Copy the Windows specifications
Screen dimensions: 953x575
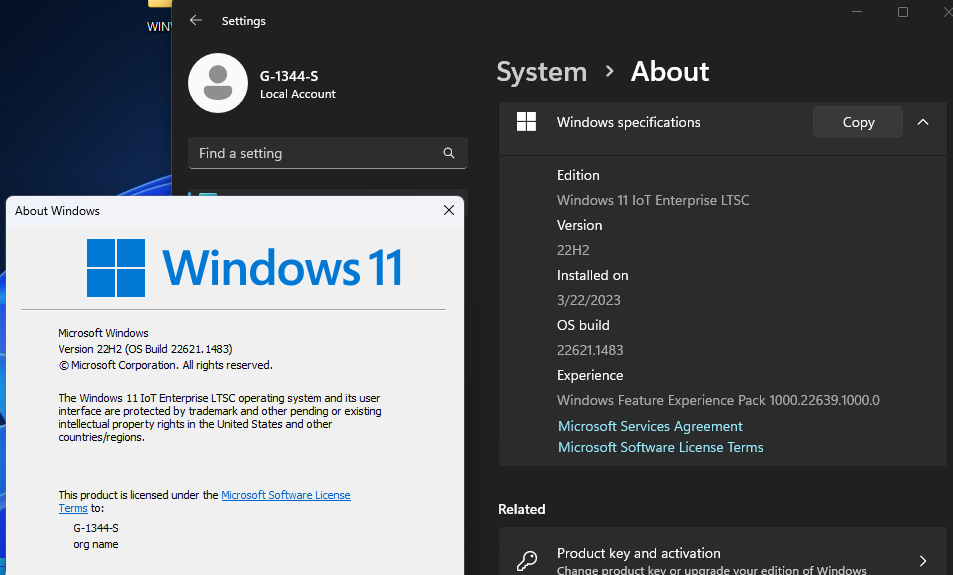pos(858,122)
